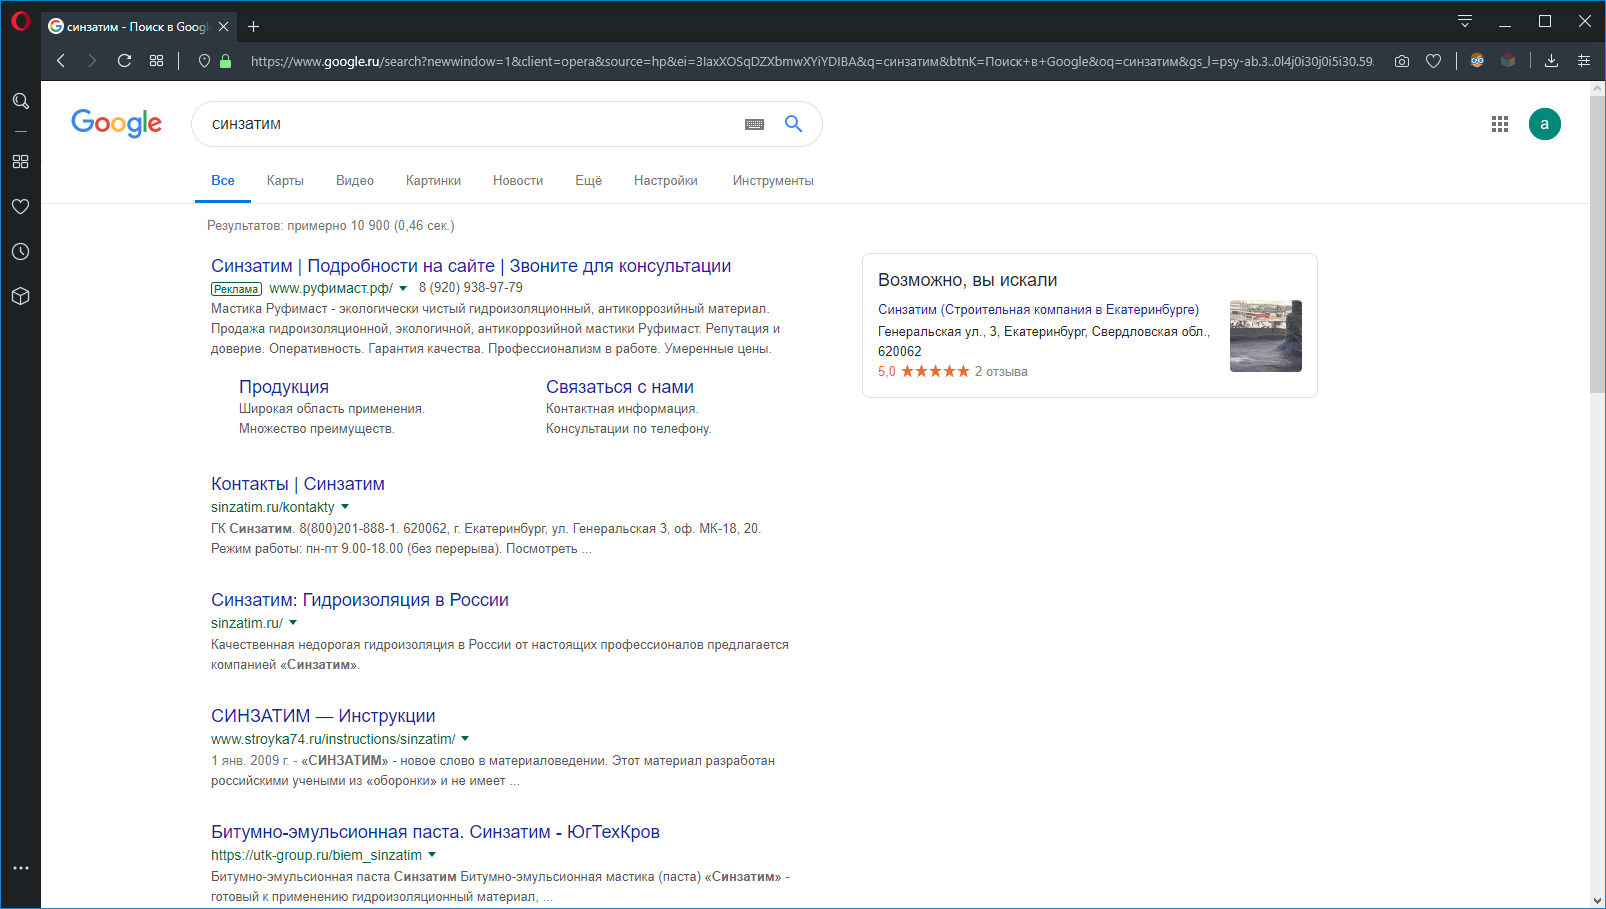Image resolution: width=1606 pixels, height=909 pixels.
Task: Switch to Новости results tab
Action: pyautogui.click(x=518, y=181)
